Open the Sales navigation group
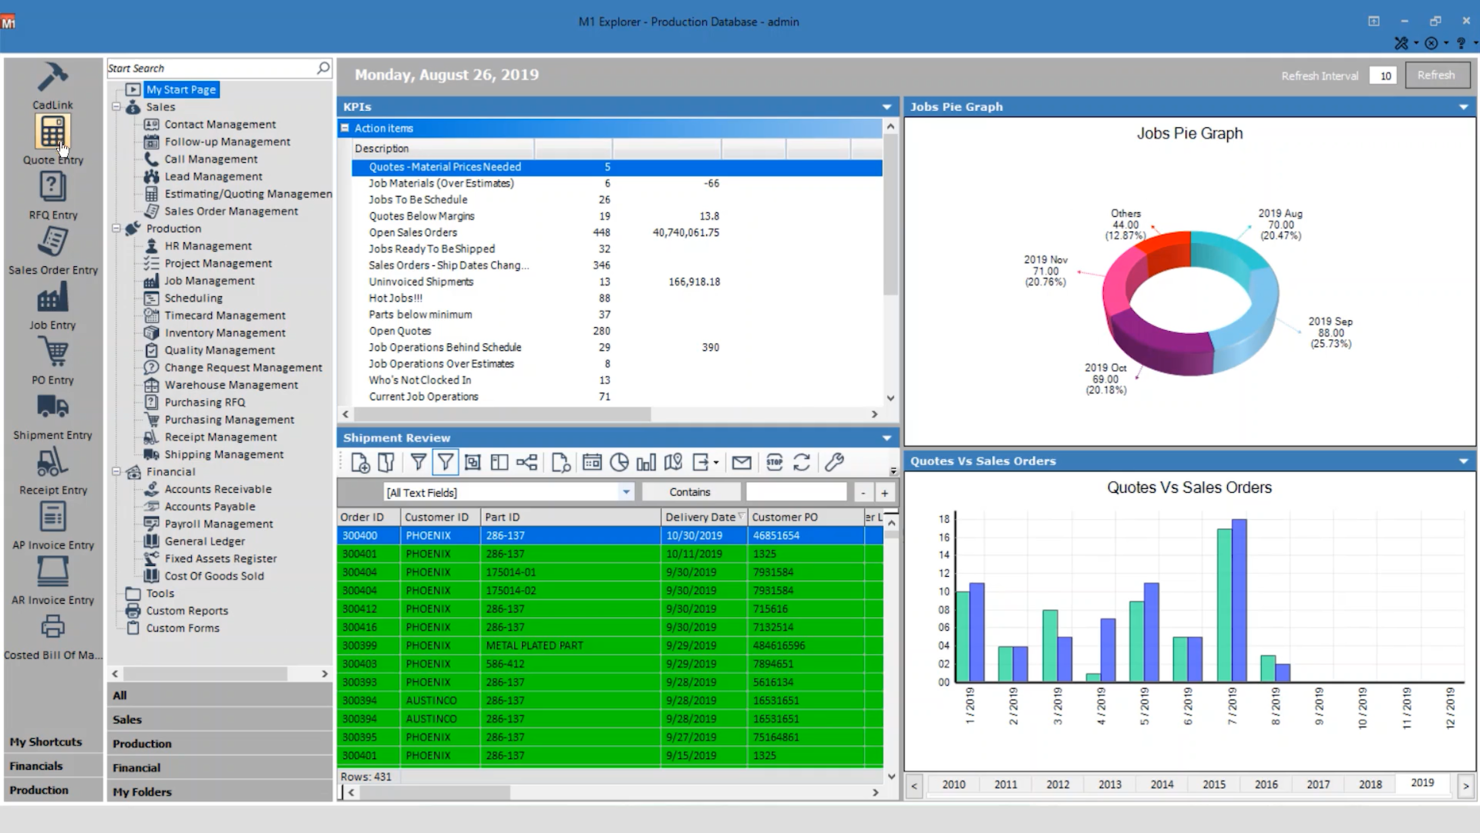 220,720
